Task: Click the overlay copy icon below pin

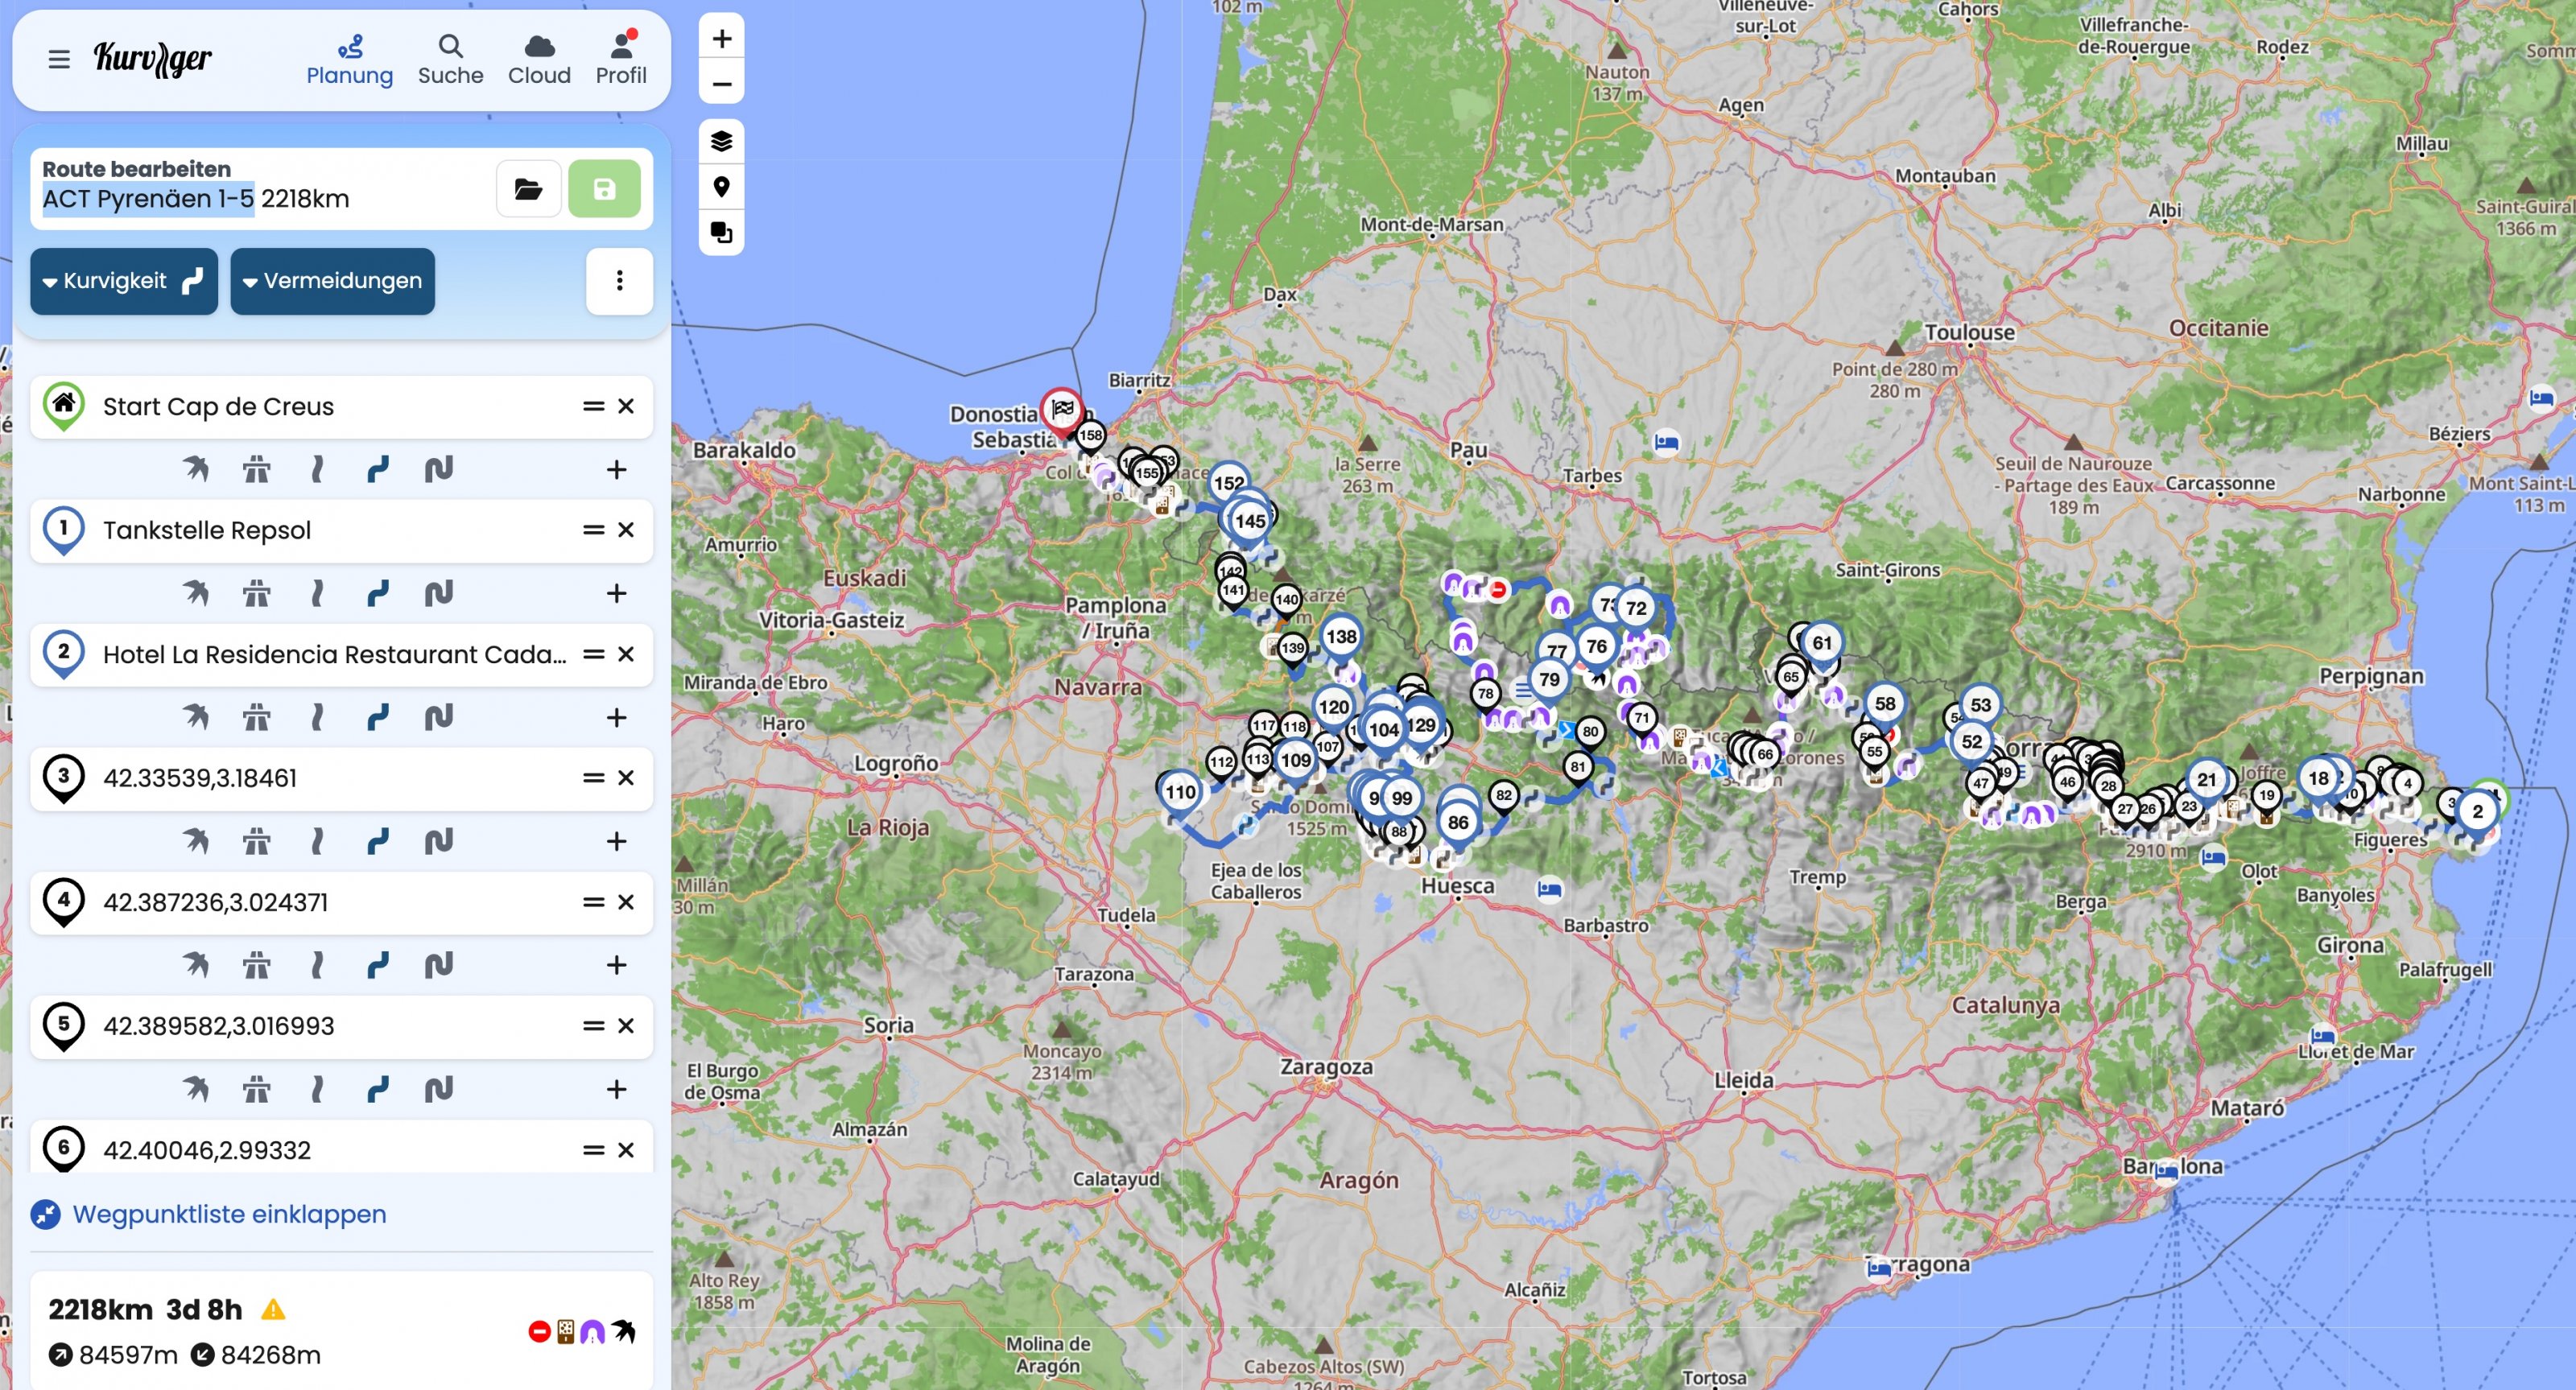Action: click(721, 233)
